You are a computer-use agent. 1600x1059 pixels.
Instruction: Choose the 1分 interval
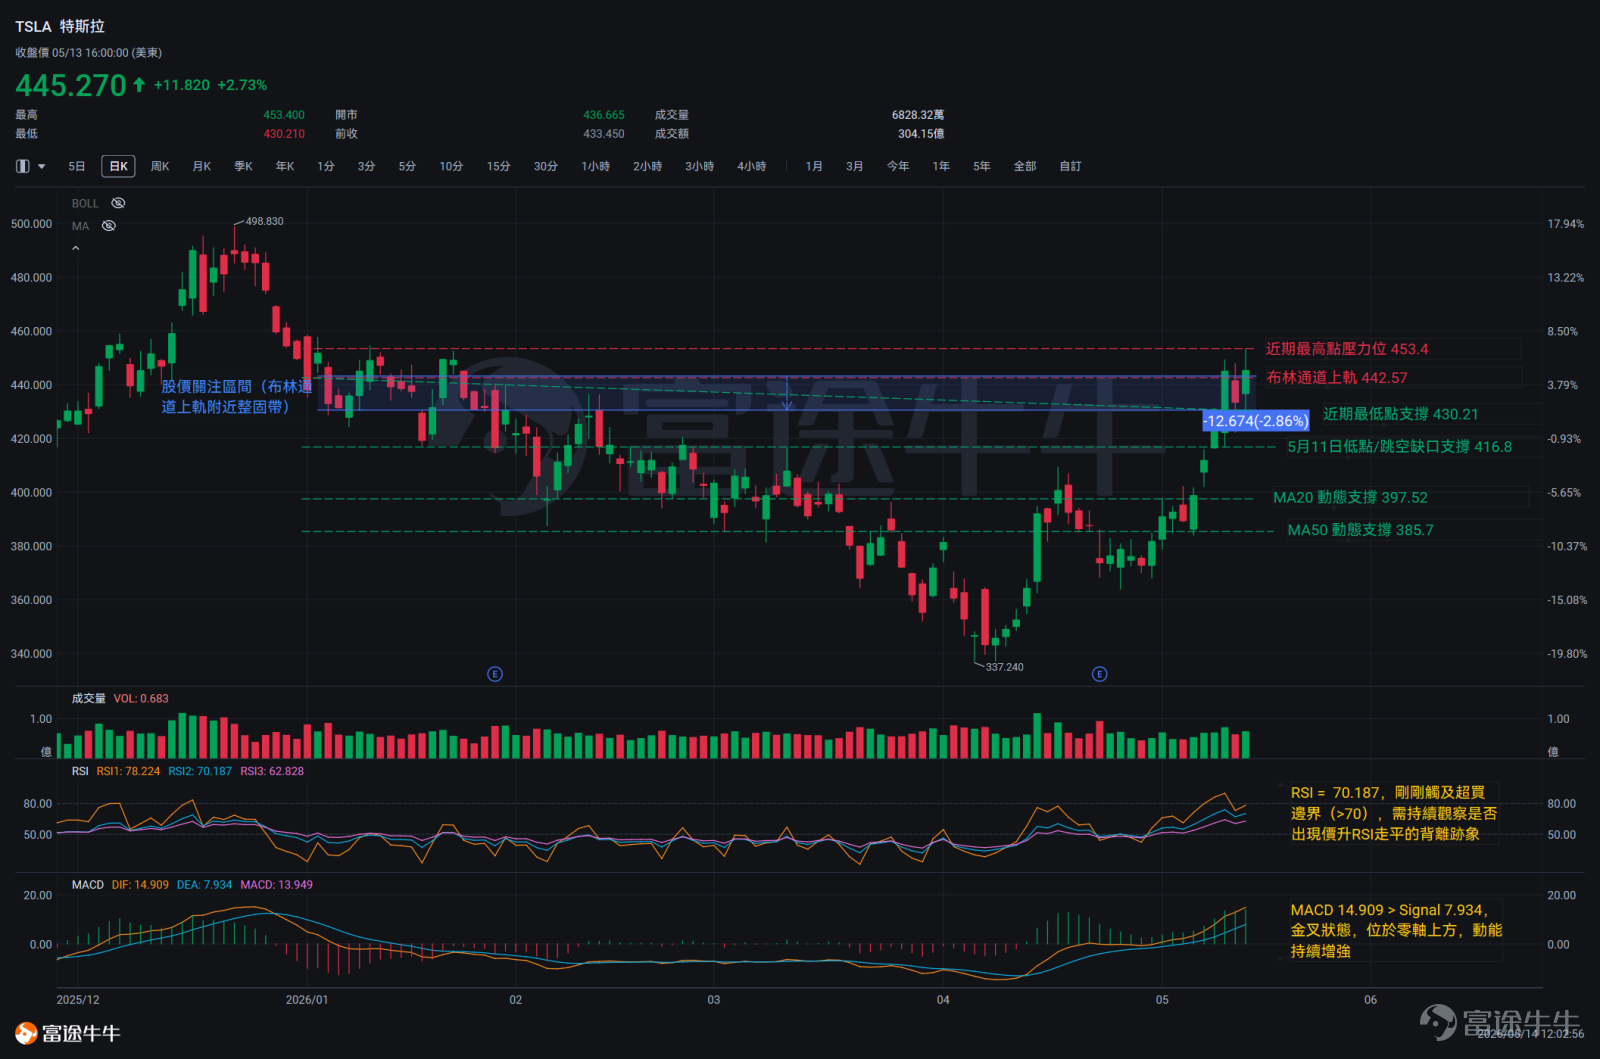(x=326, y=166)
